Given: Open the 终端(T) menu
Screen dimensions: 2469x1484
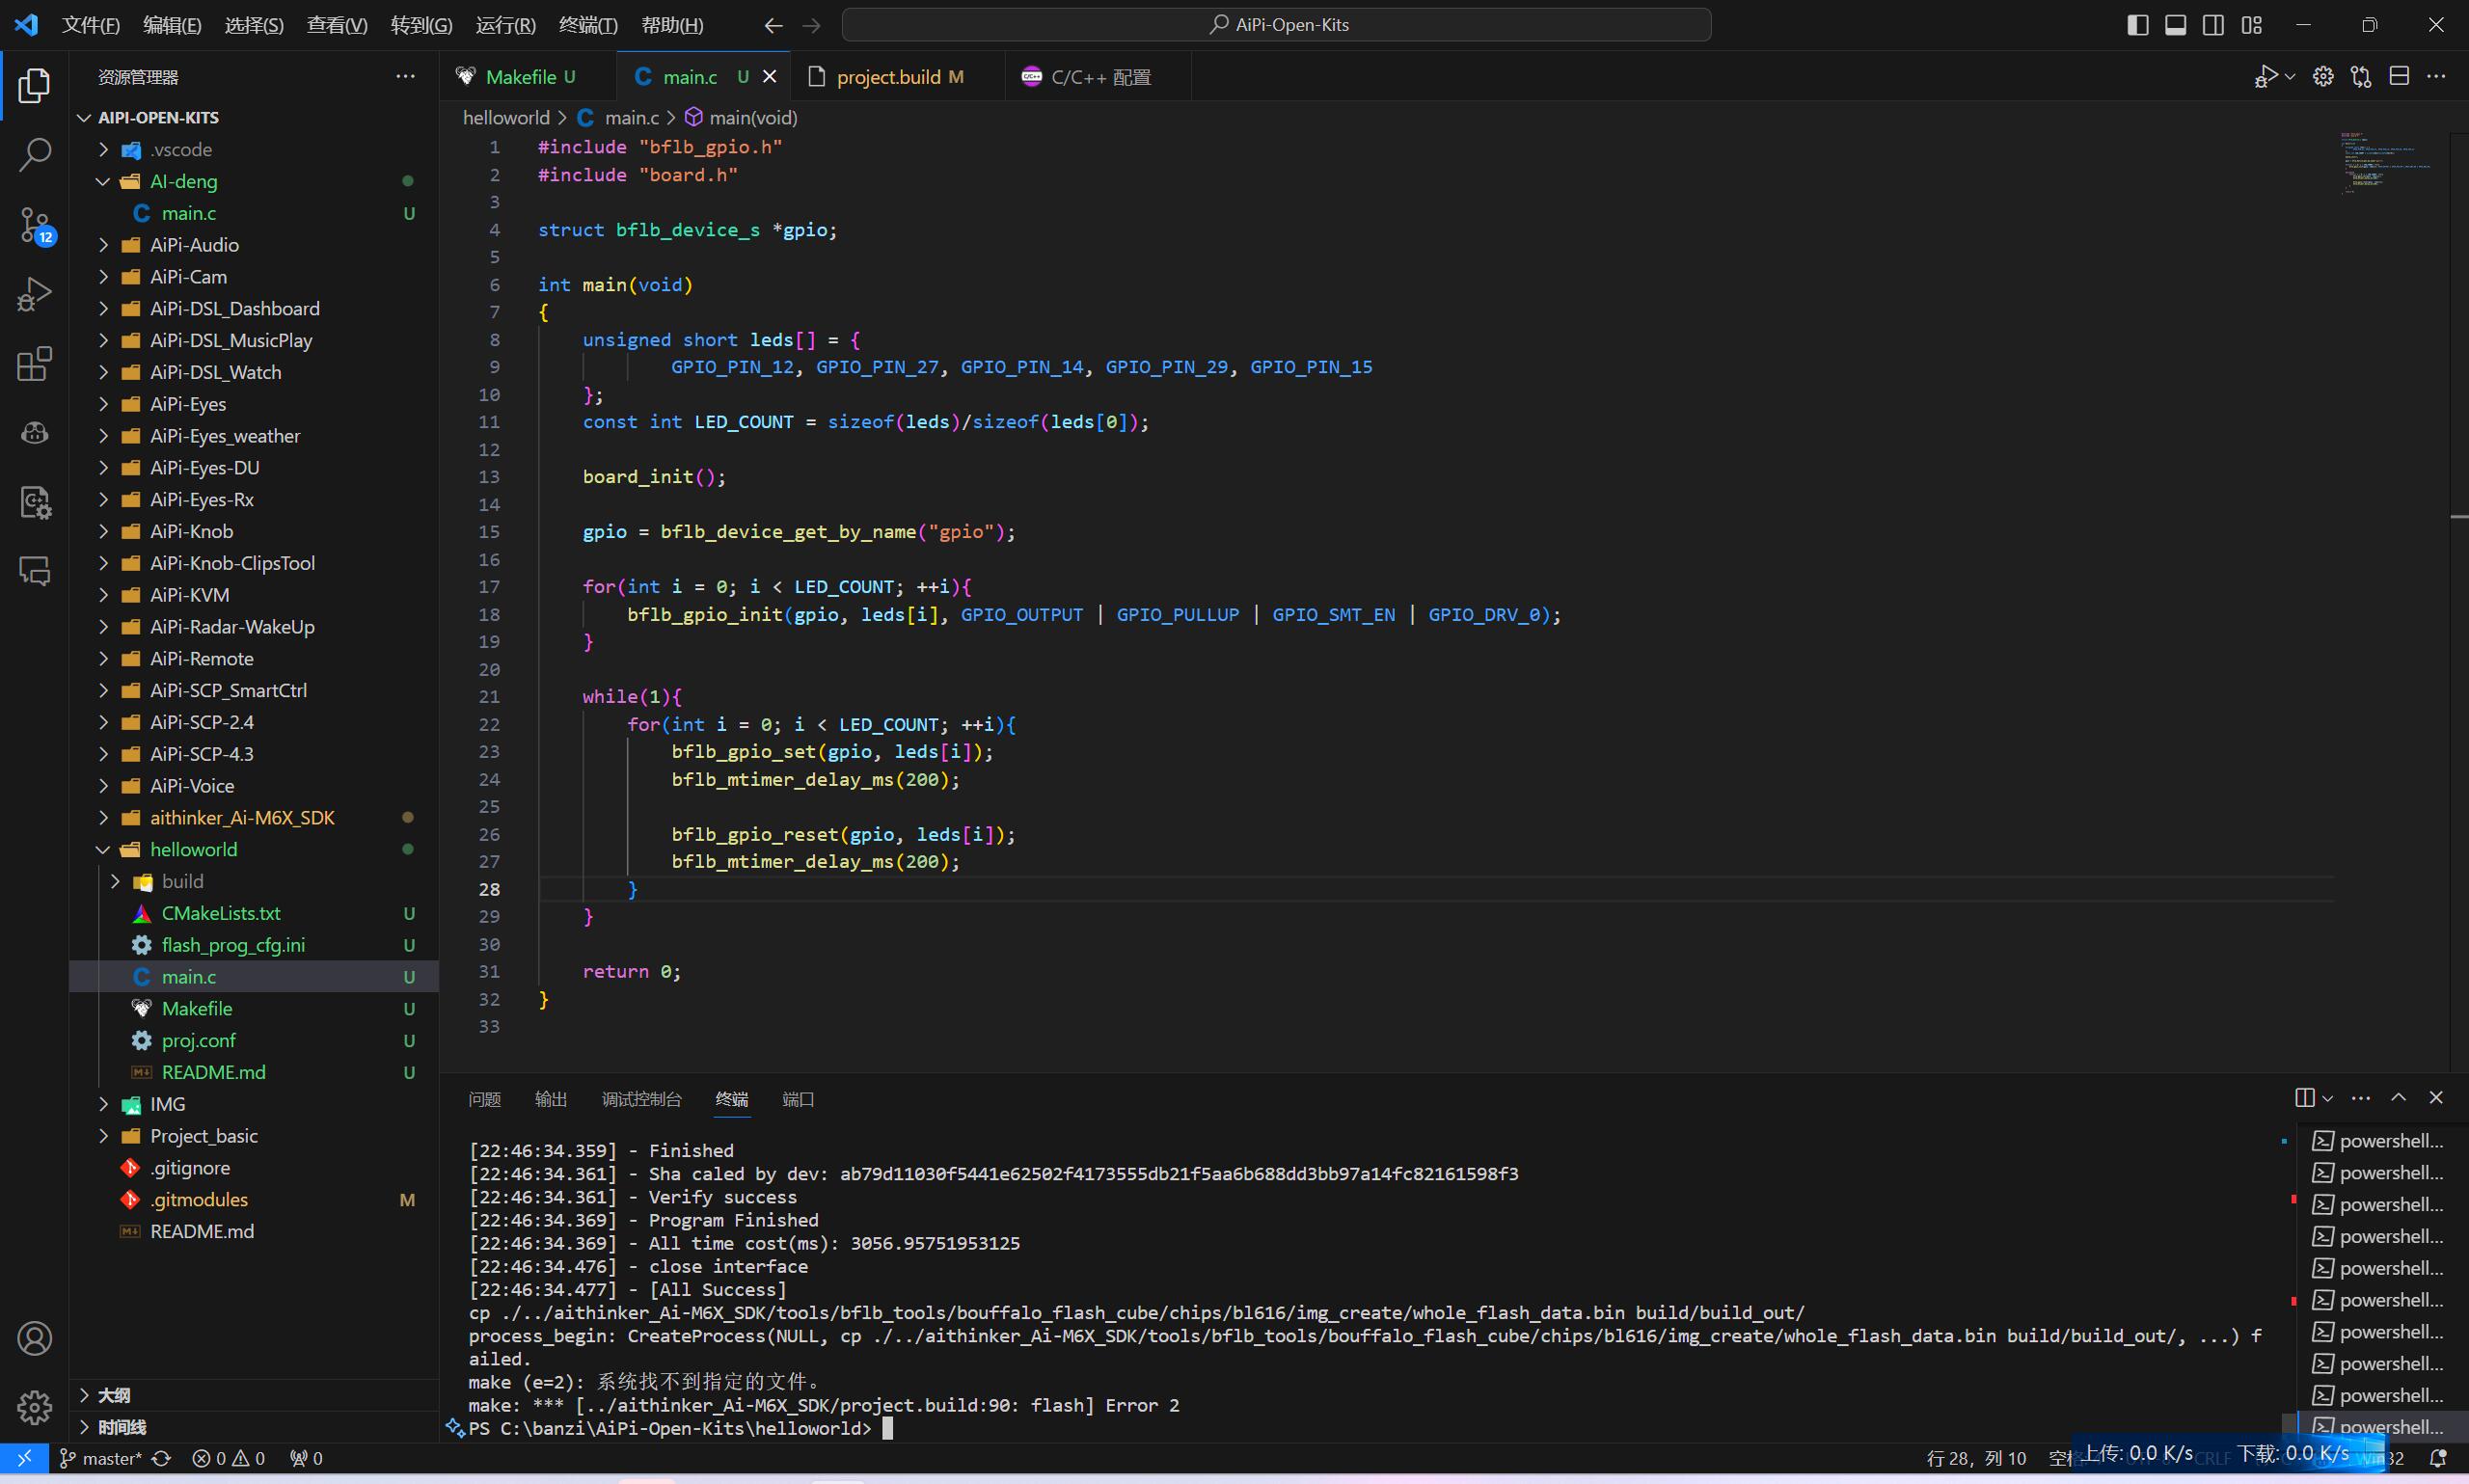Looking at the screenshot, I should (588, 25).
